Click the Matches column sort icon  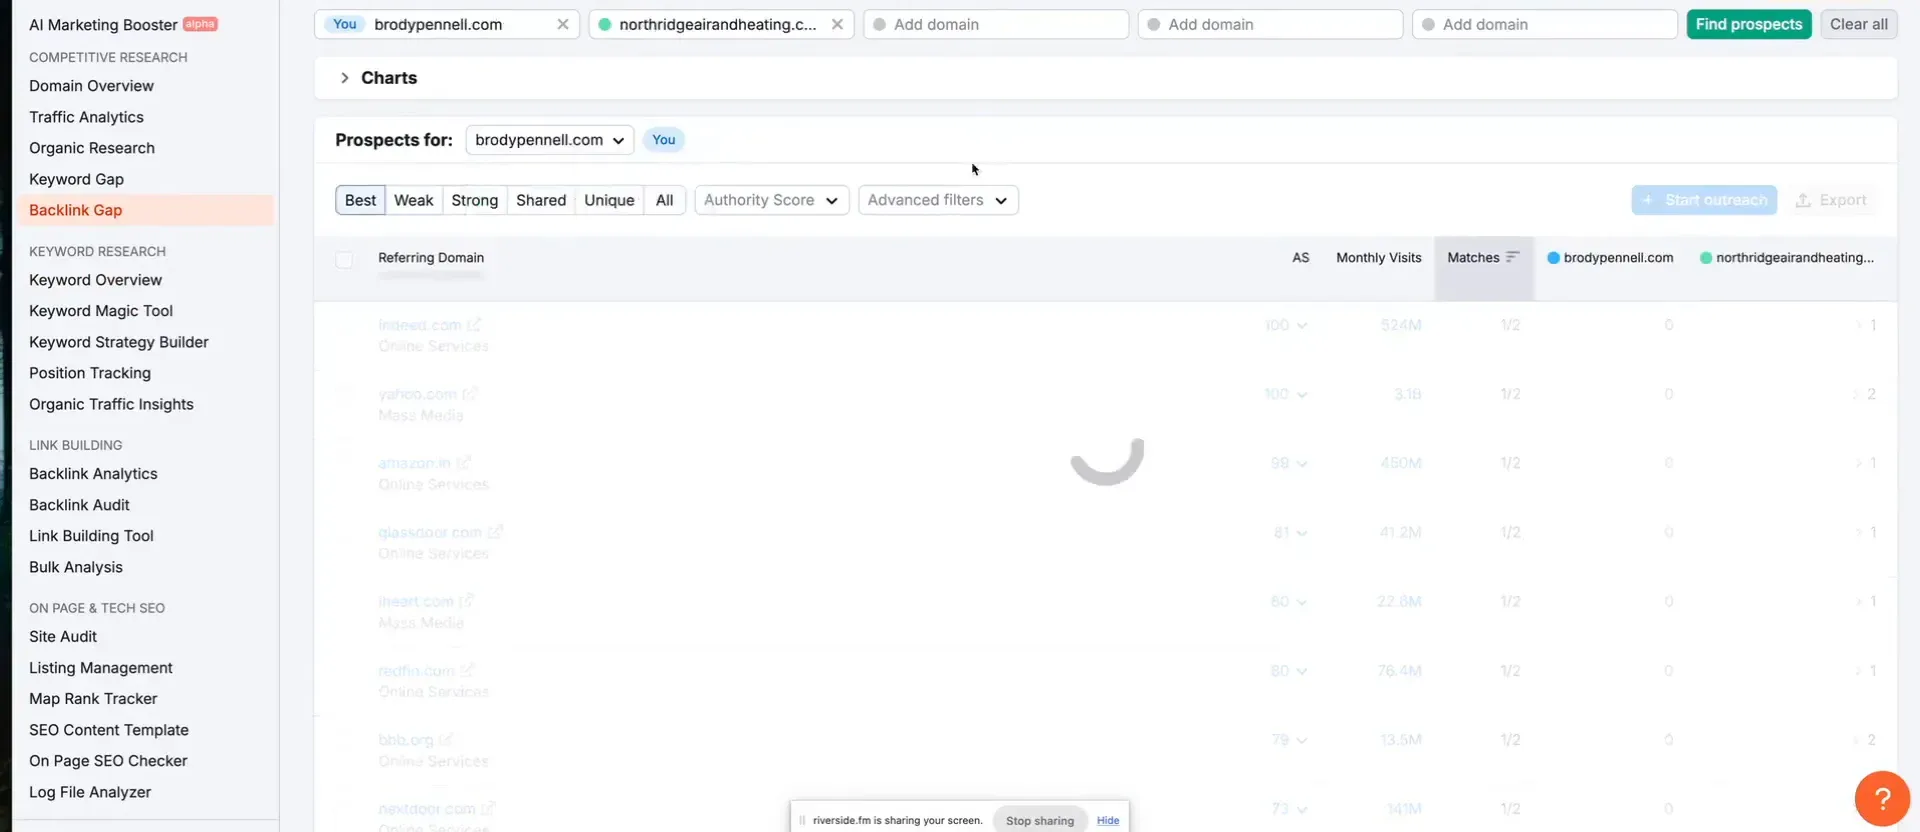(x=1512, y=257)
